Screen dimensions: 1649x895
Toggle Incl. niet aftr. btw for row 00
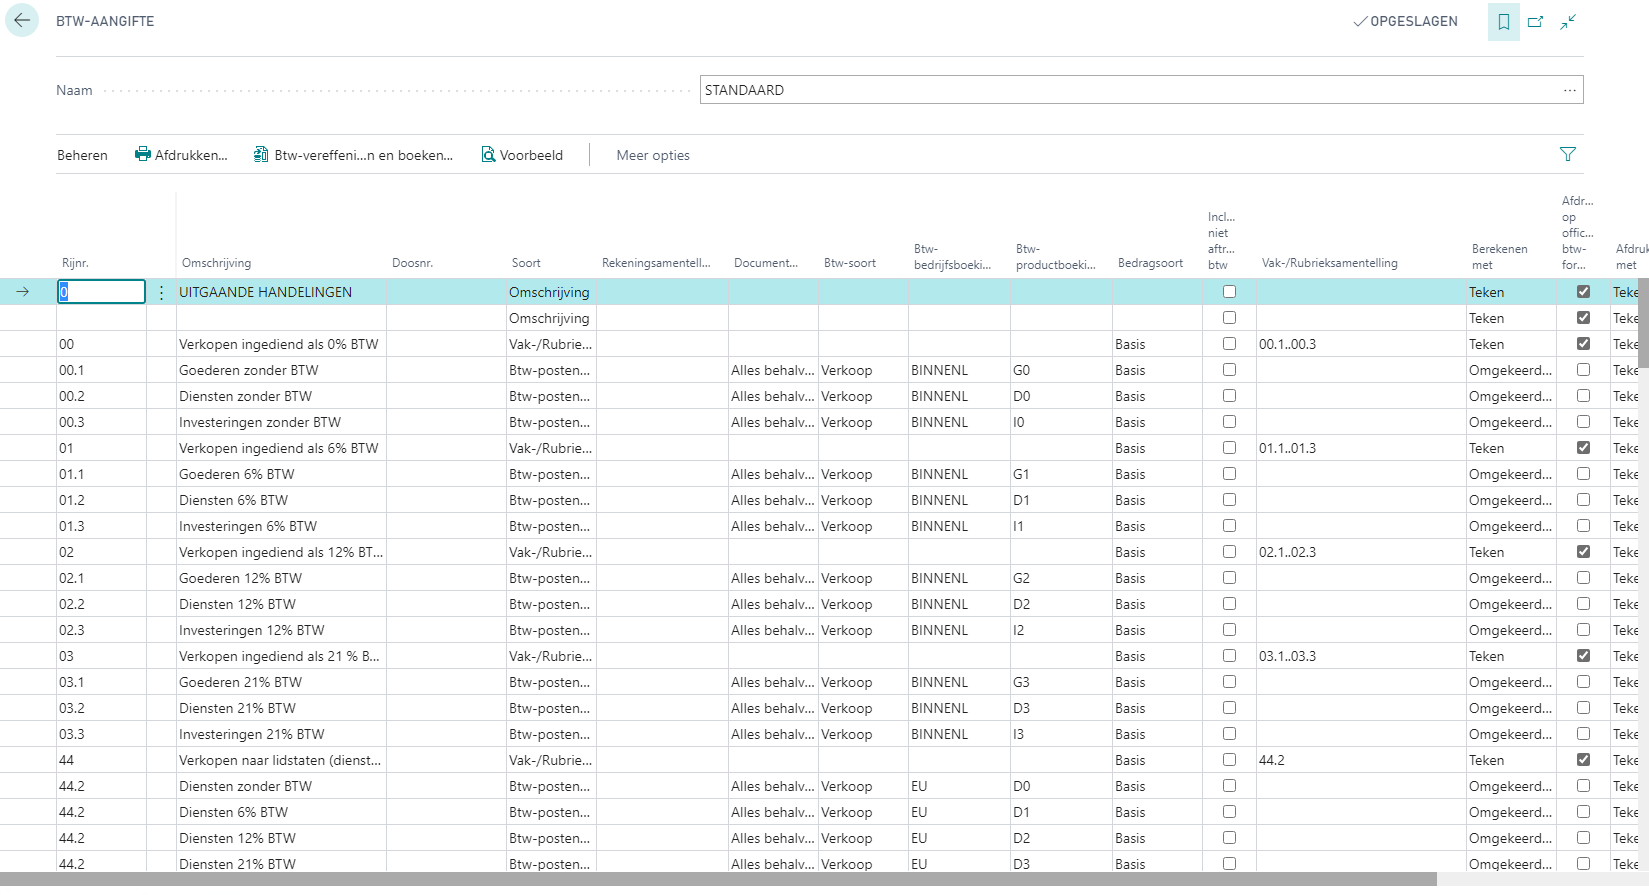[1229, 344]
